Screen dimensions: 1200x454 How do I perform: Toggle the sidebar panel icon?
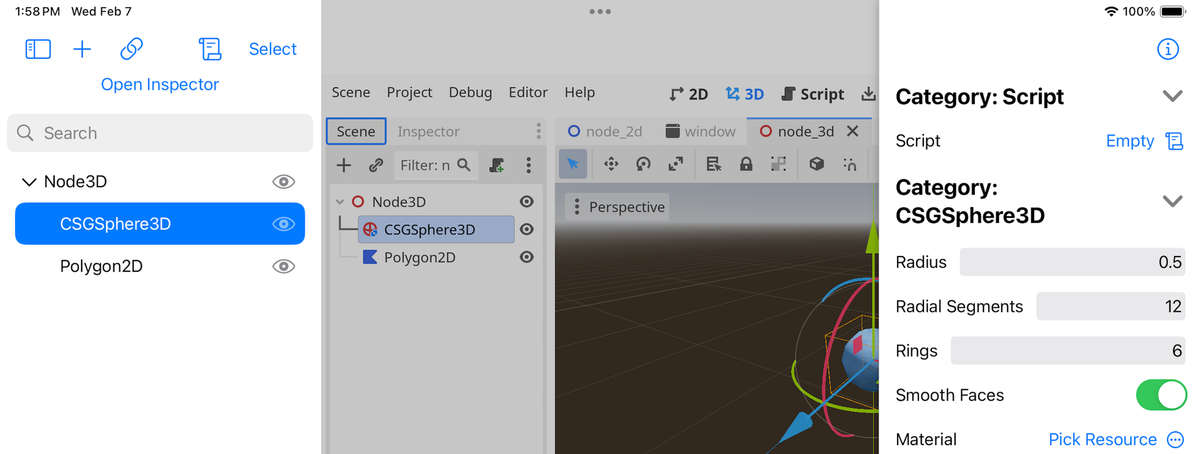38,49
